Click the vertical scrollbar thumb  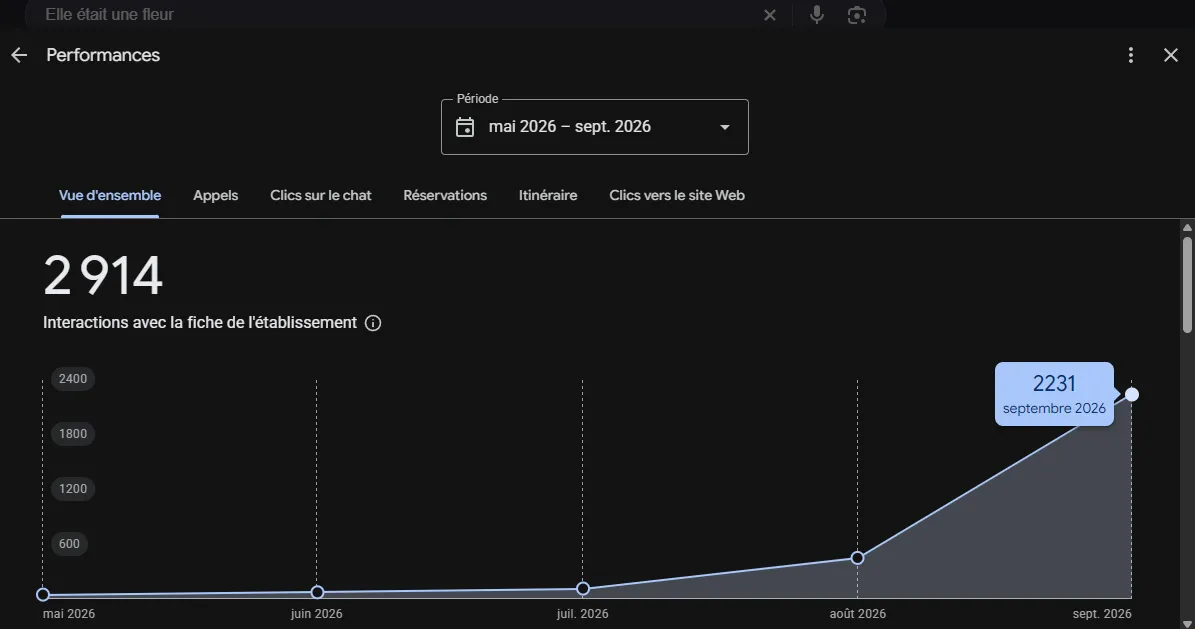(1187, 284)
